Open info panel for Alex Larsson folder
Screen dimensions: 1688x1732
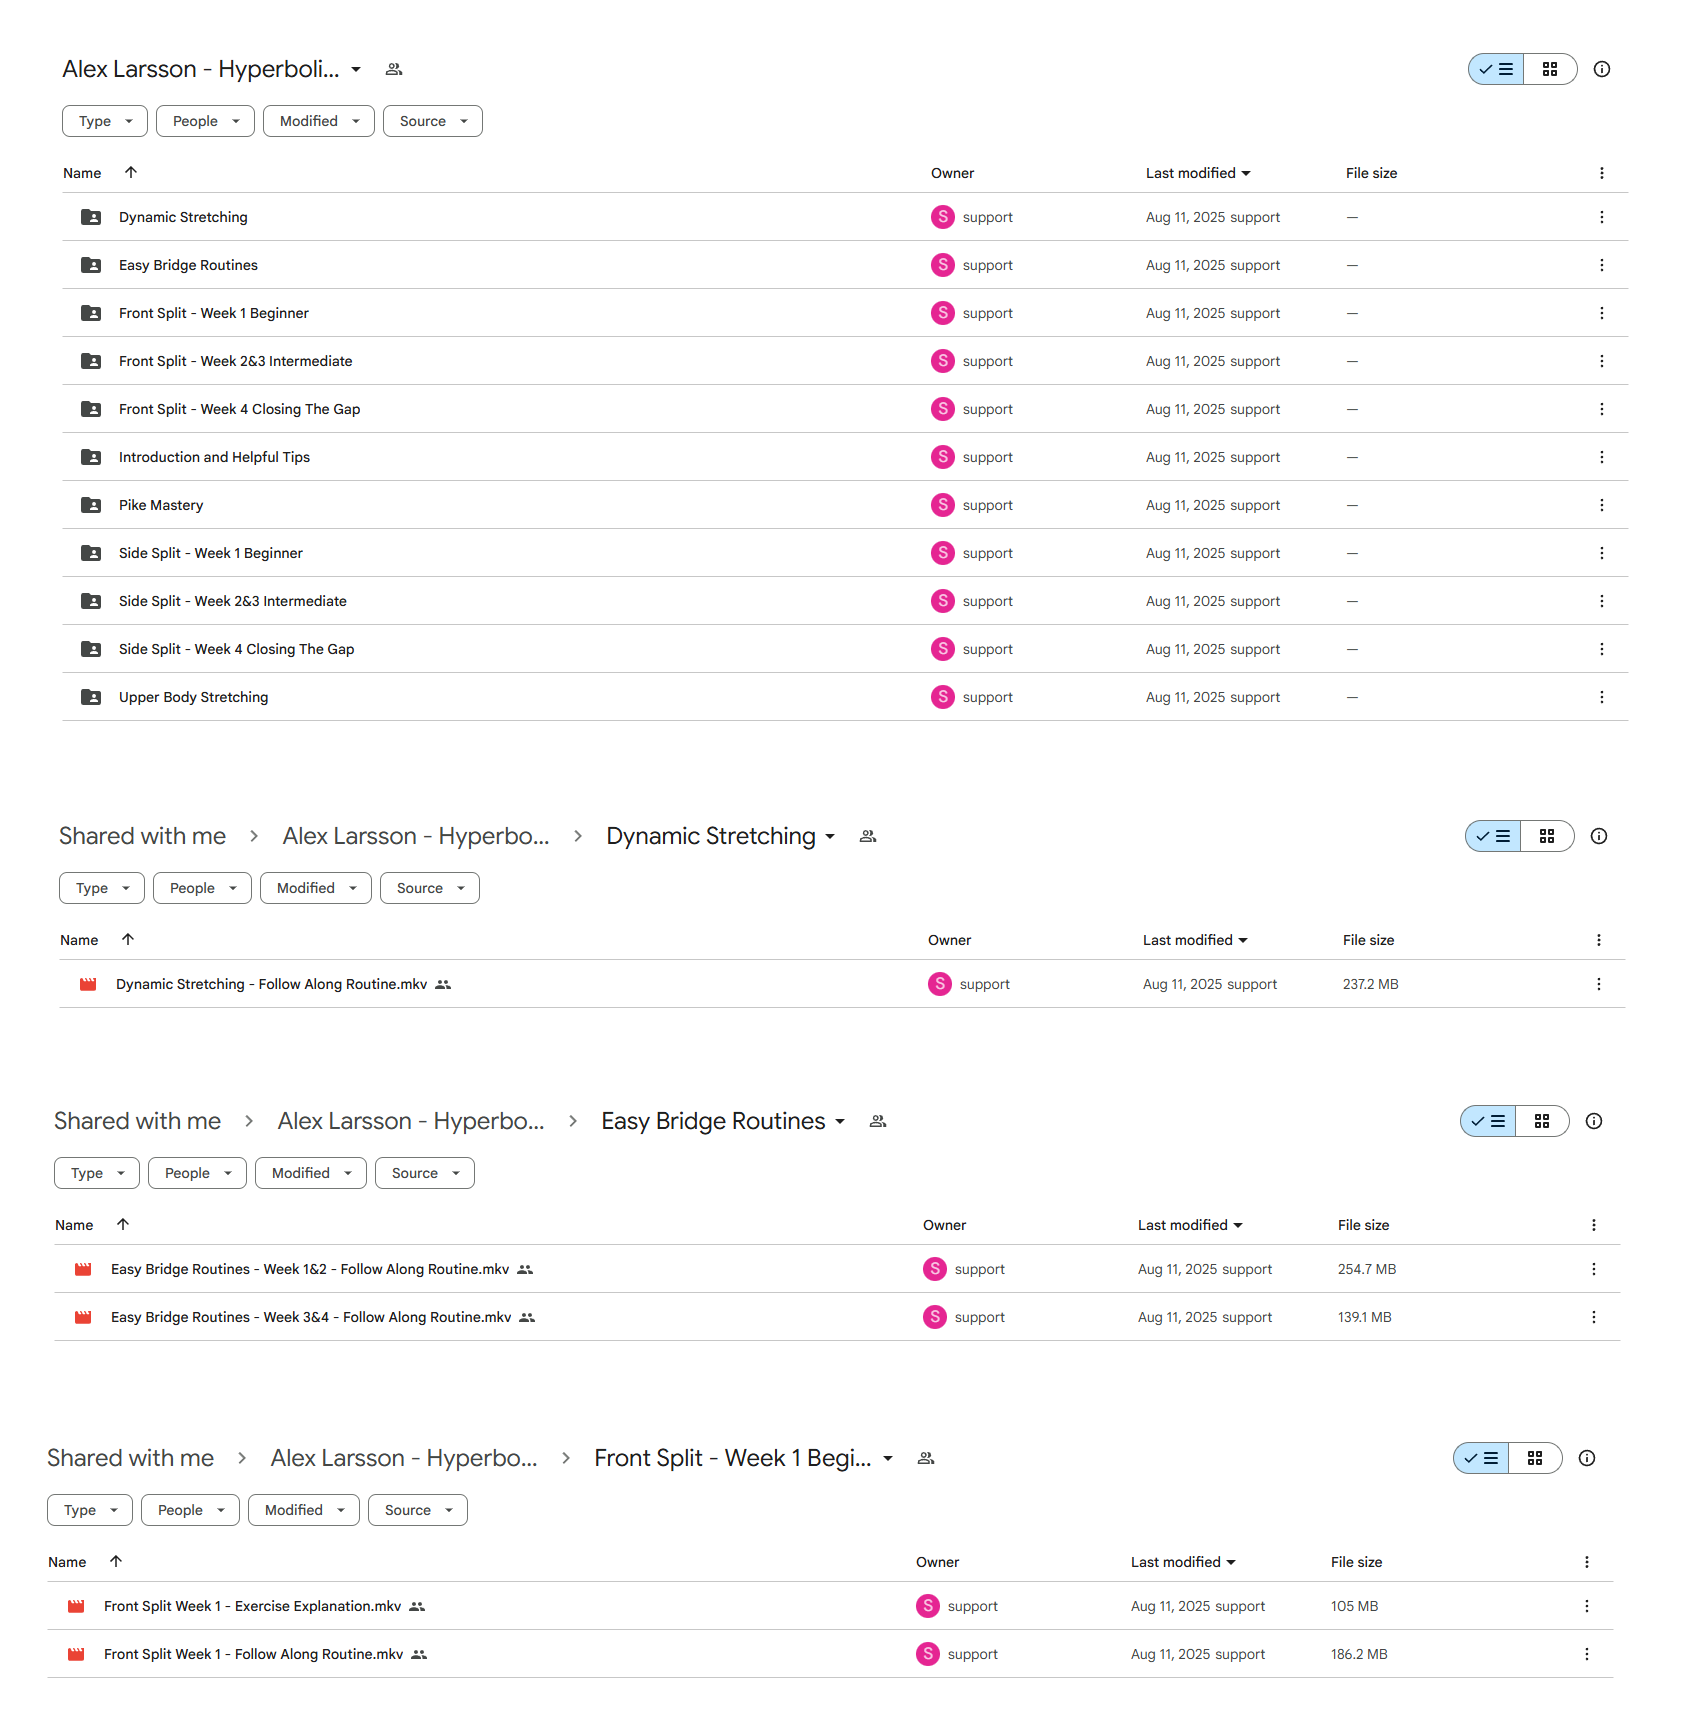click(x=1601, y=69)
